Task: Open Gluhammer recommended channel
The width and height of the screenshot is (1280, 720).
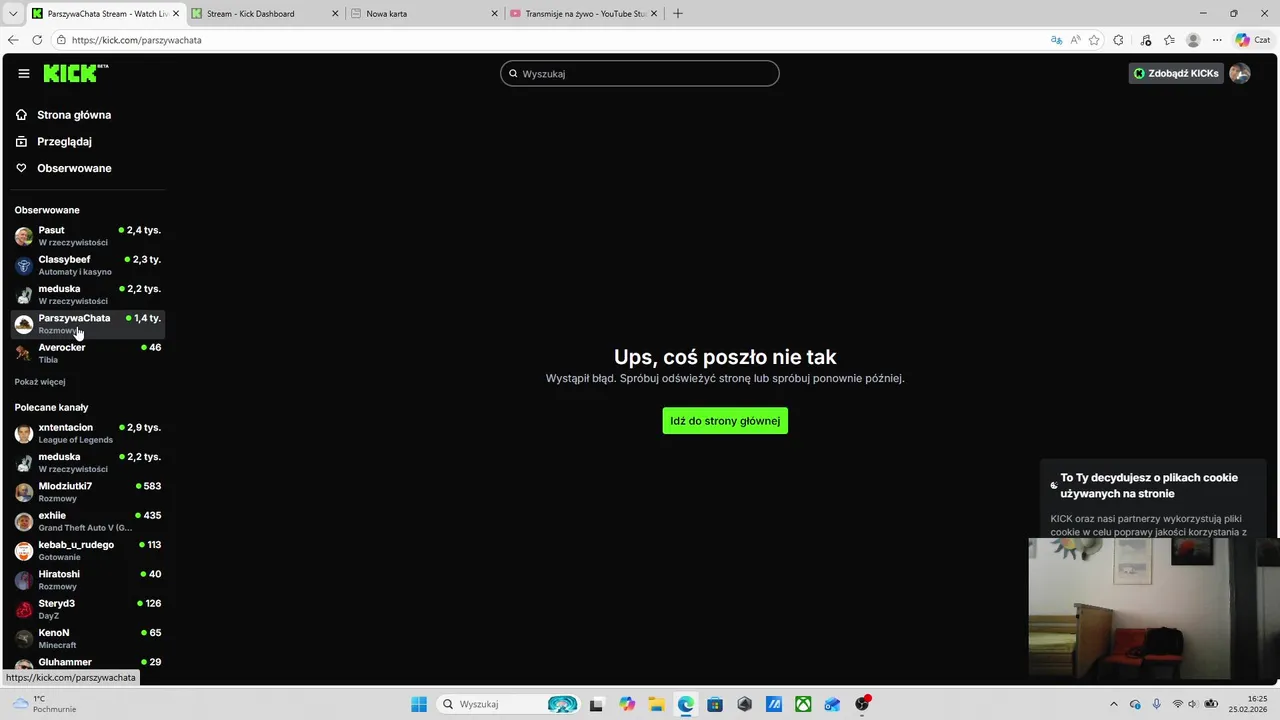Action: pyautogui.click(x=88, y=663)
